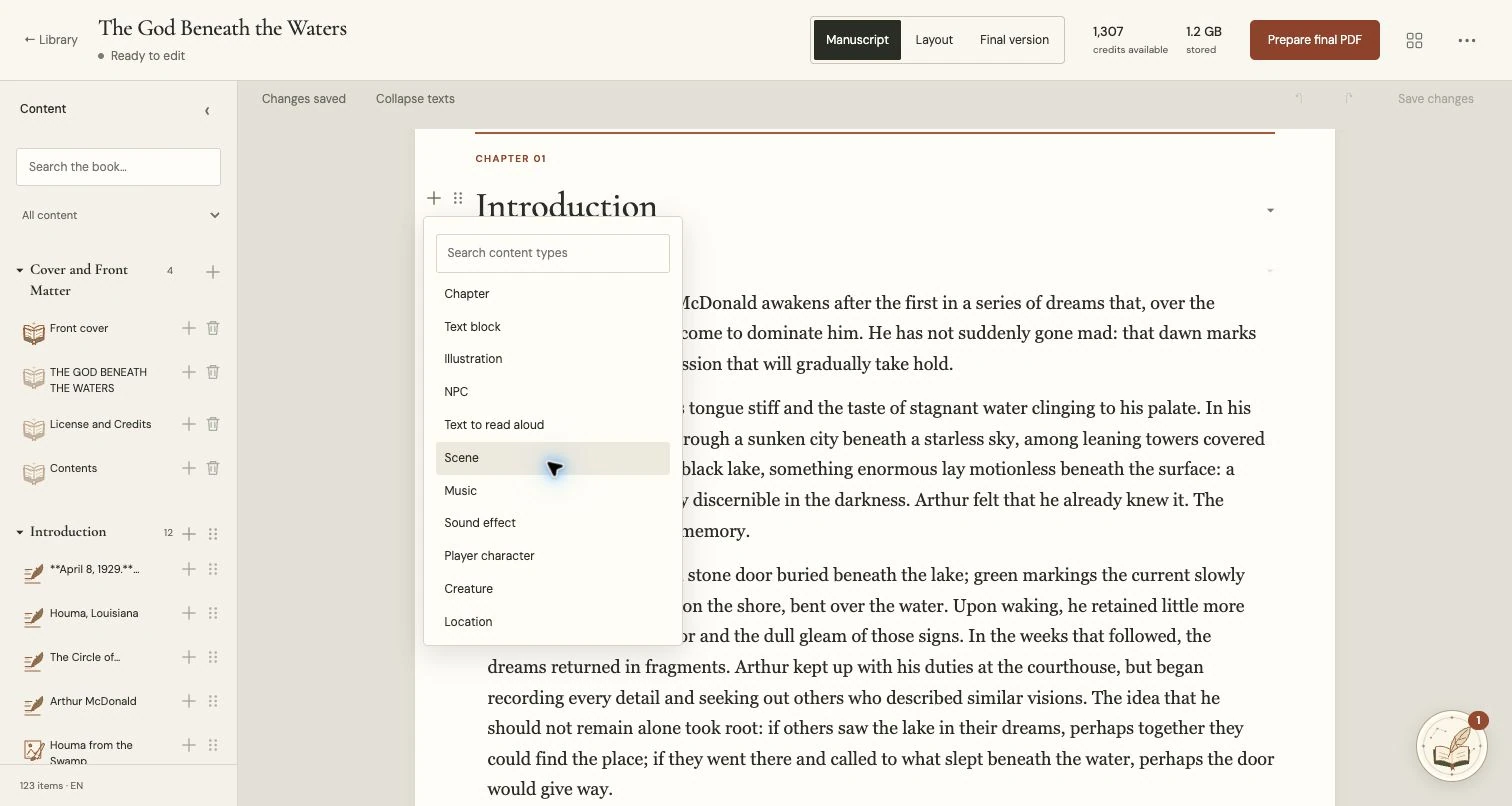Click plus icon beside Front cover
1512x806 pixels.
tap(188, 328)
